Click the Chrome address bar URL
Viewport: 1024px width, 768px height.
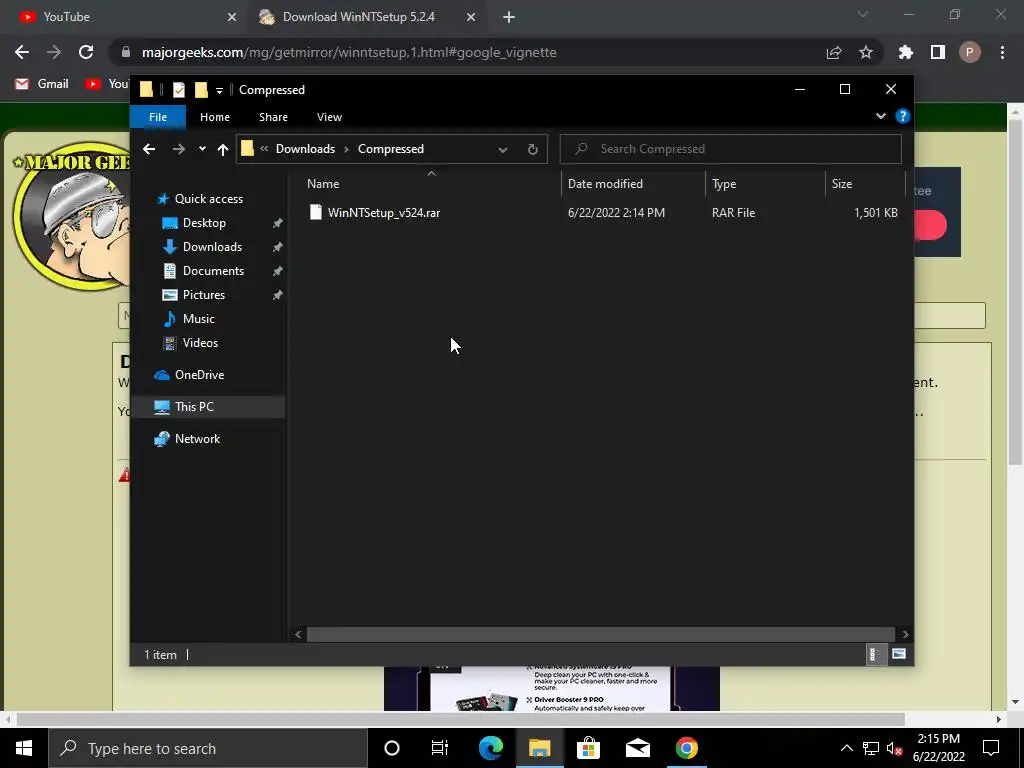[349, 52]
